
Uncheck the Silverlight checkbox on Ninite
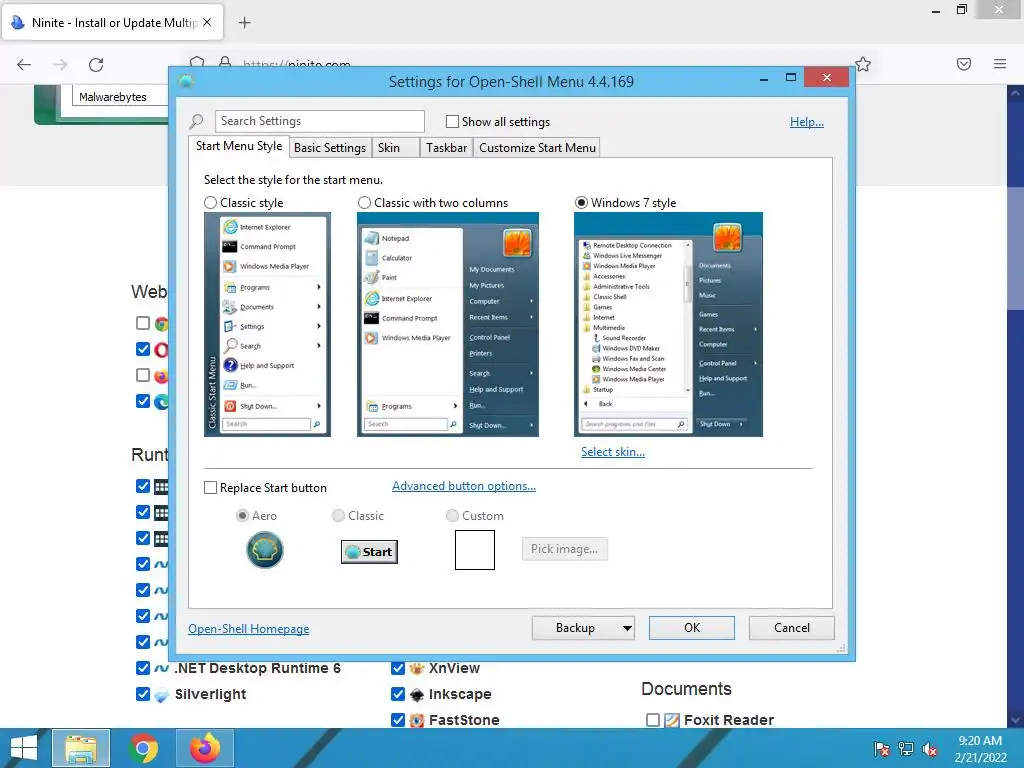click(143, 694)
